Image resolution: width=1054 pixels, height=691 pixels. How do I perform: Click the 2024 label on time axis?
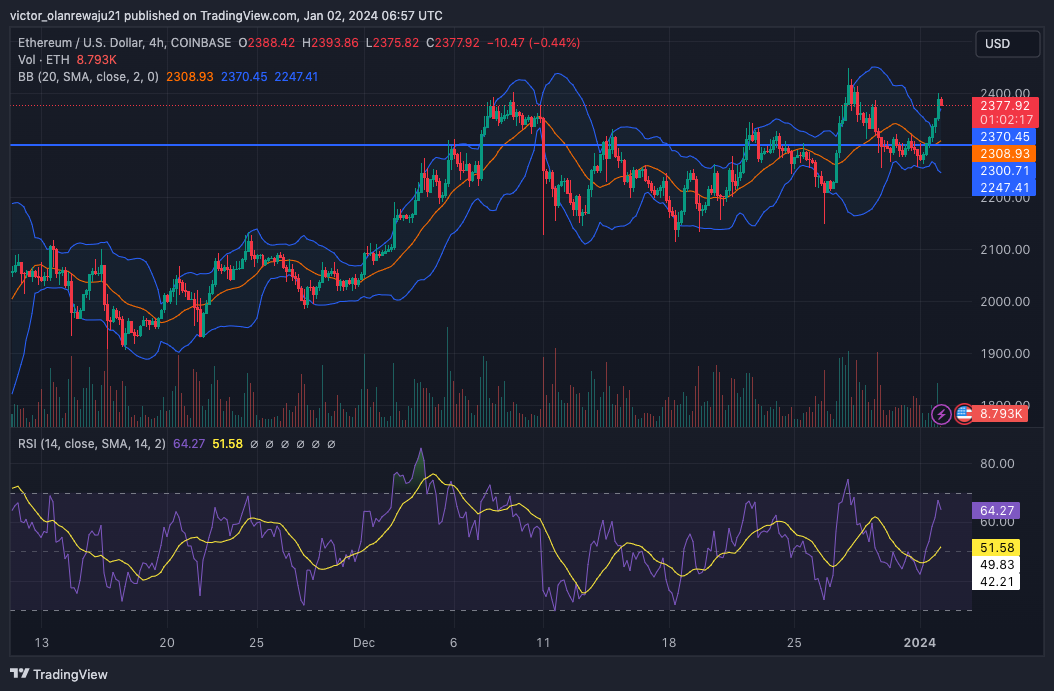point(920,643)
